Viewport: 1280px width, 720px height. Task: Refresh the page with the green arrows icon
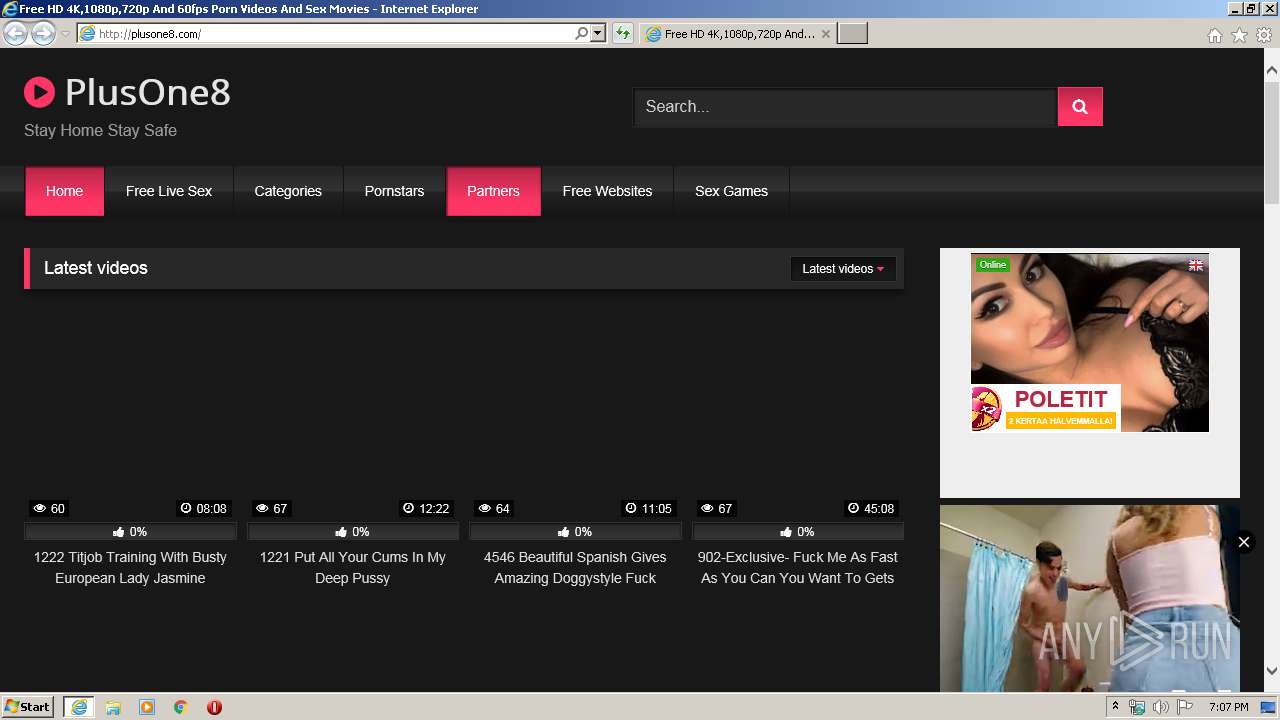click(x=623, y=33)
